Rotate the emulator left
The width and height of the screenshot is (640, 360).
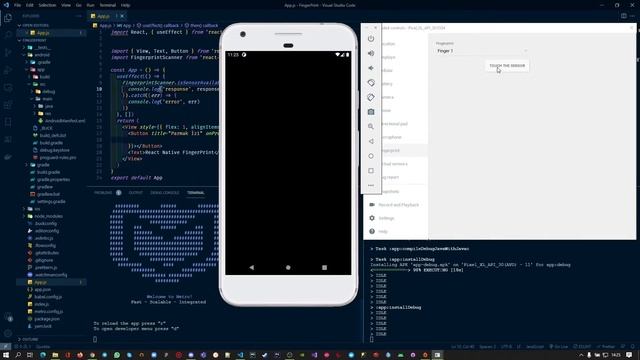(x=371, y=82)
